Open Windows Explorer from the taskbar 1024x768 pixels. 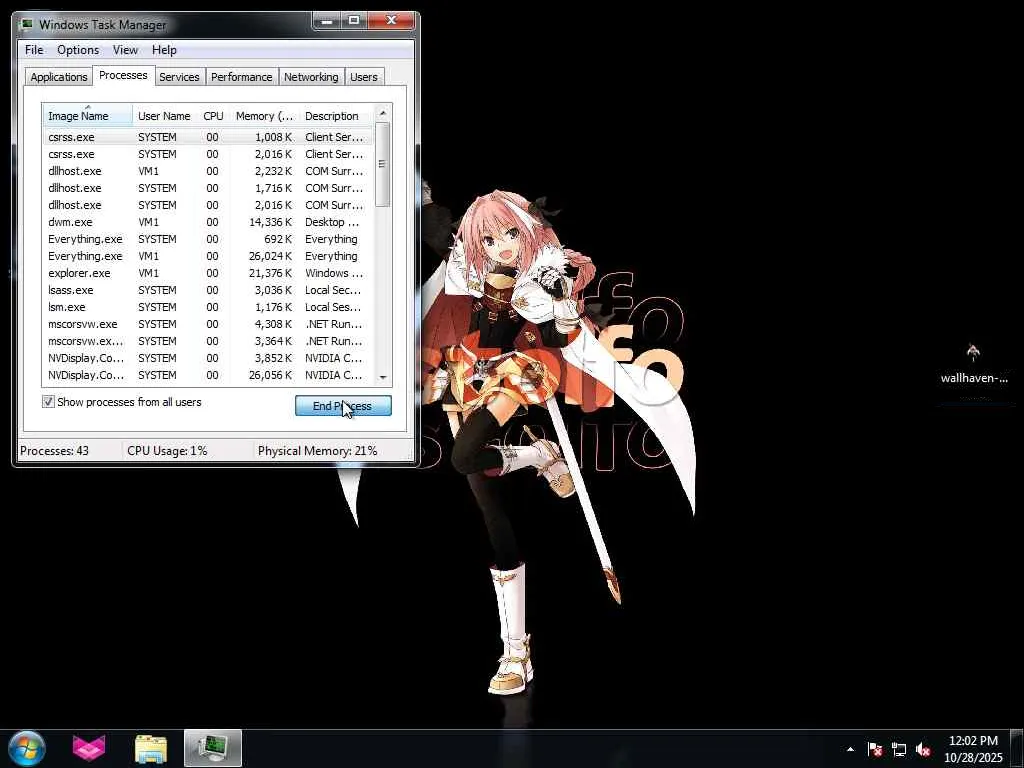point(151,748)
